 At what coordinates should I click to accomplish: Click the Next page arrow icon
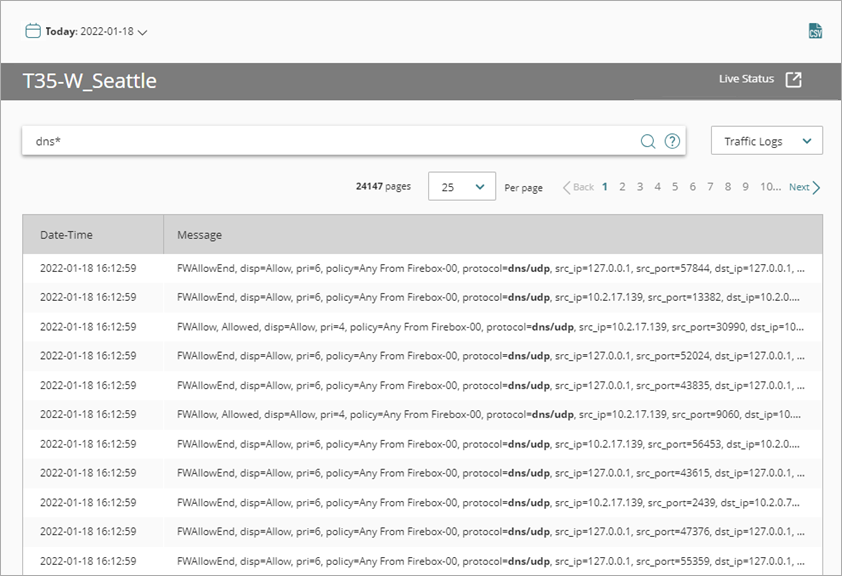pos(817,187)
